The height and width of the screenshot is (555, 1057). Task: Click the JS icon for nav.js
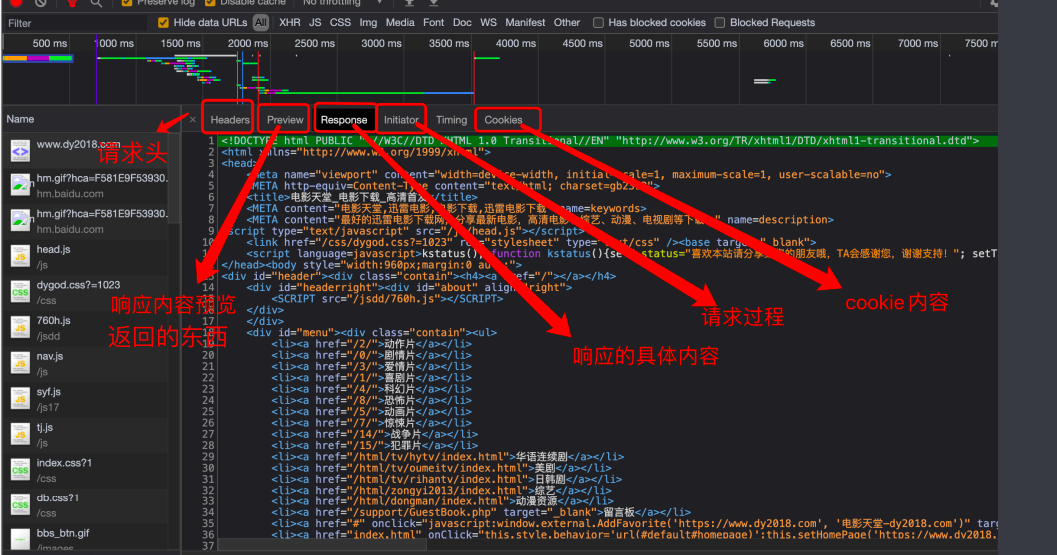click(20, 363)
